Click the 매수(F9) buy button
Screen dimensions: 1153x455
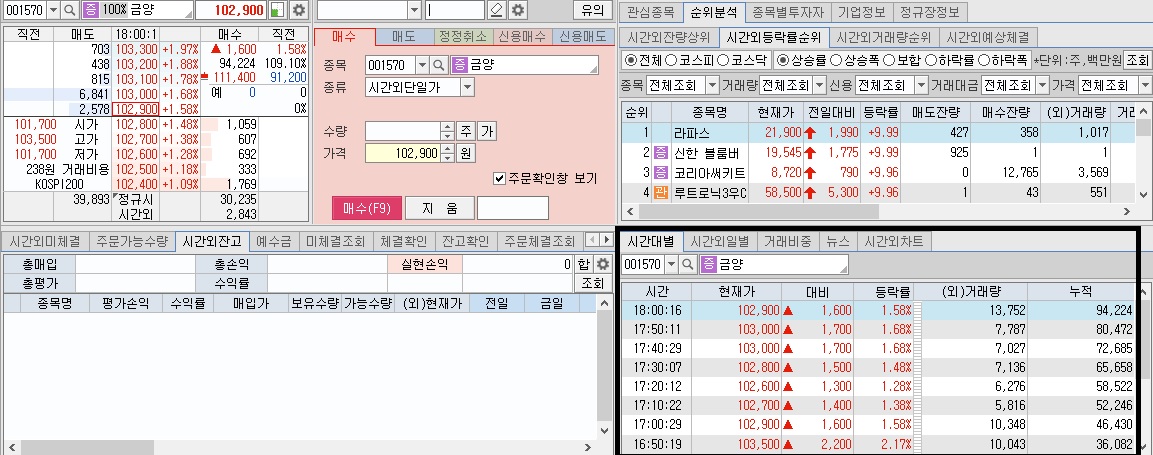tap(367, 208)
